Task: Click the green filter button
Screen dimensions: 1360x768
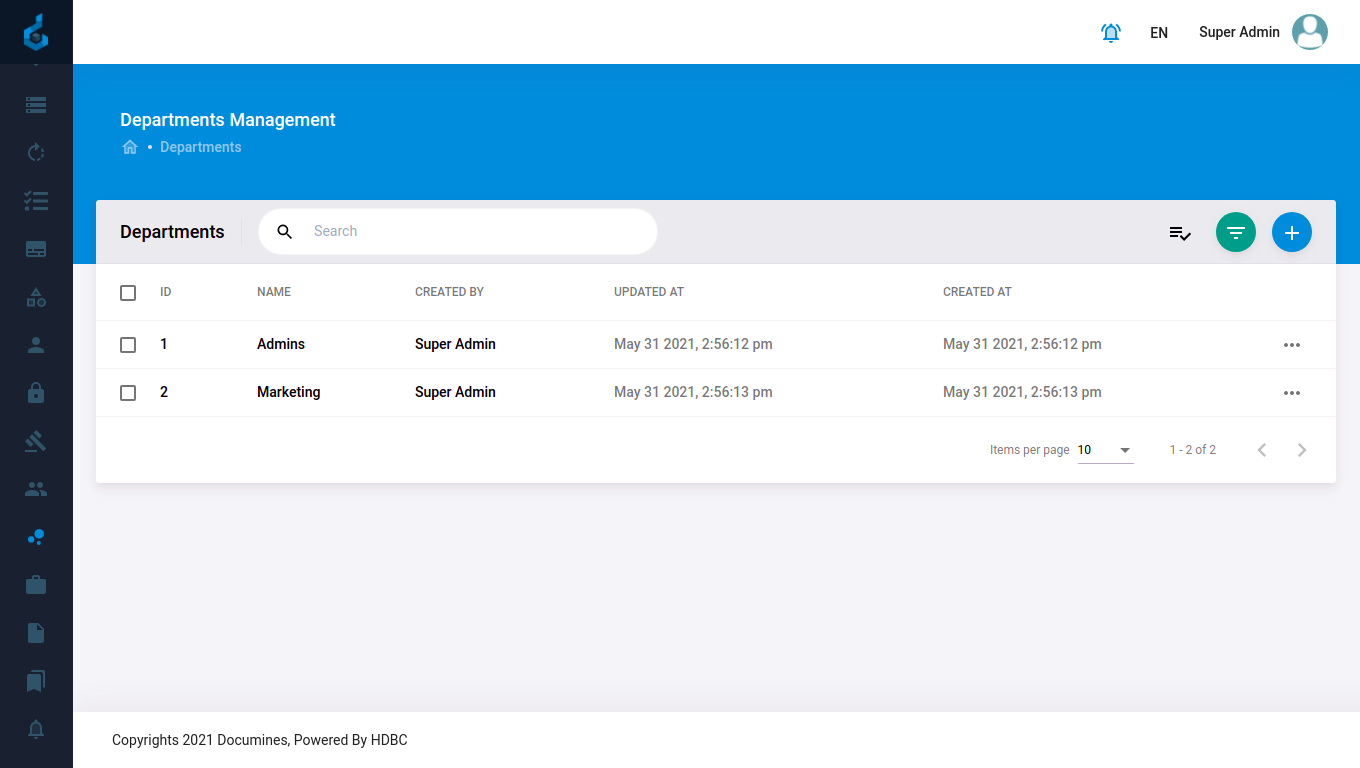Action: (1235, 232)
